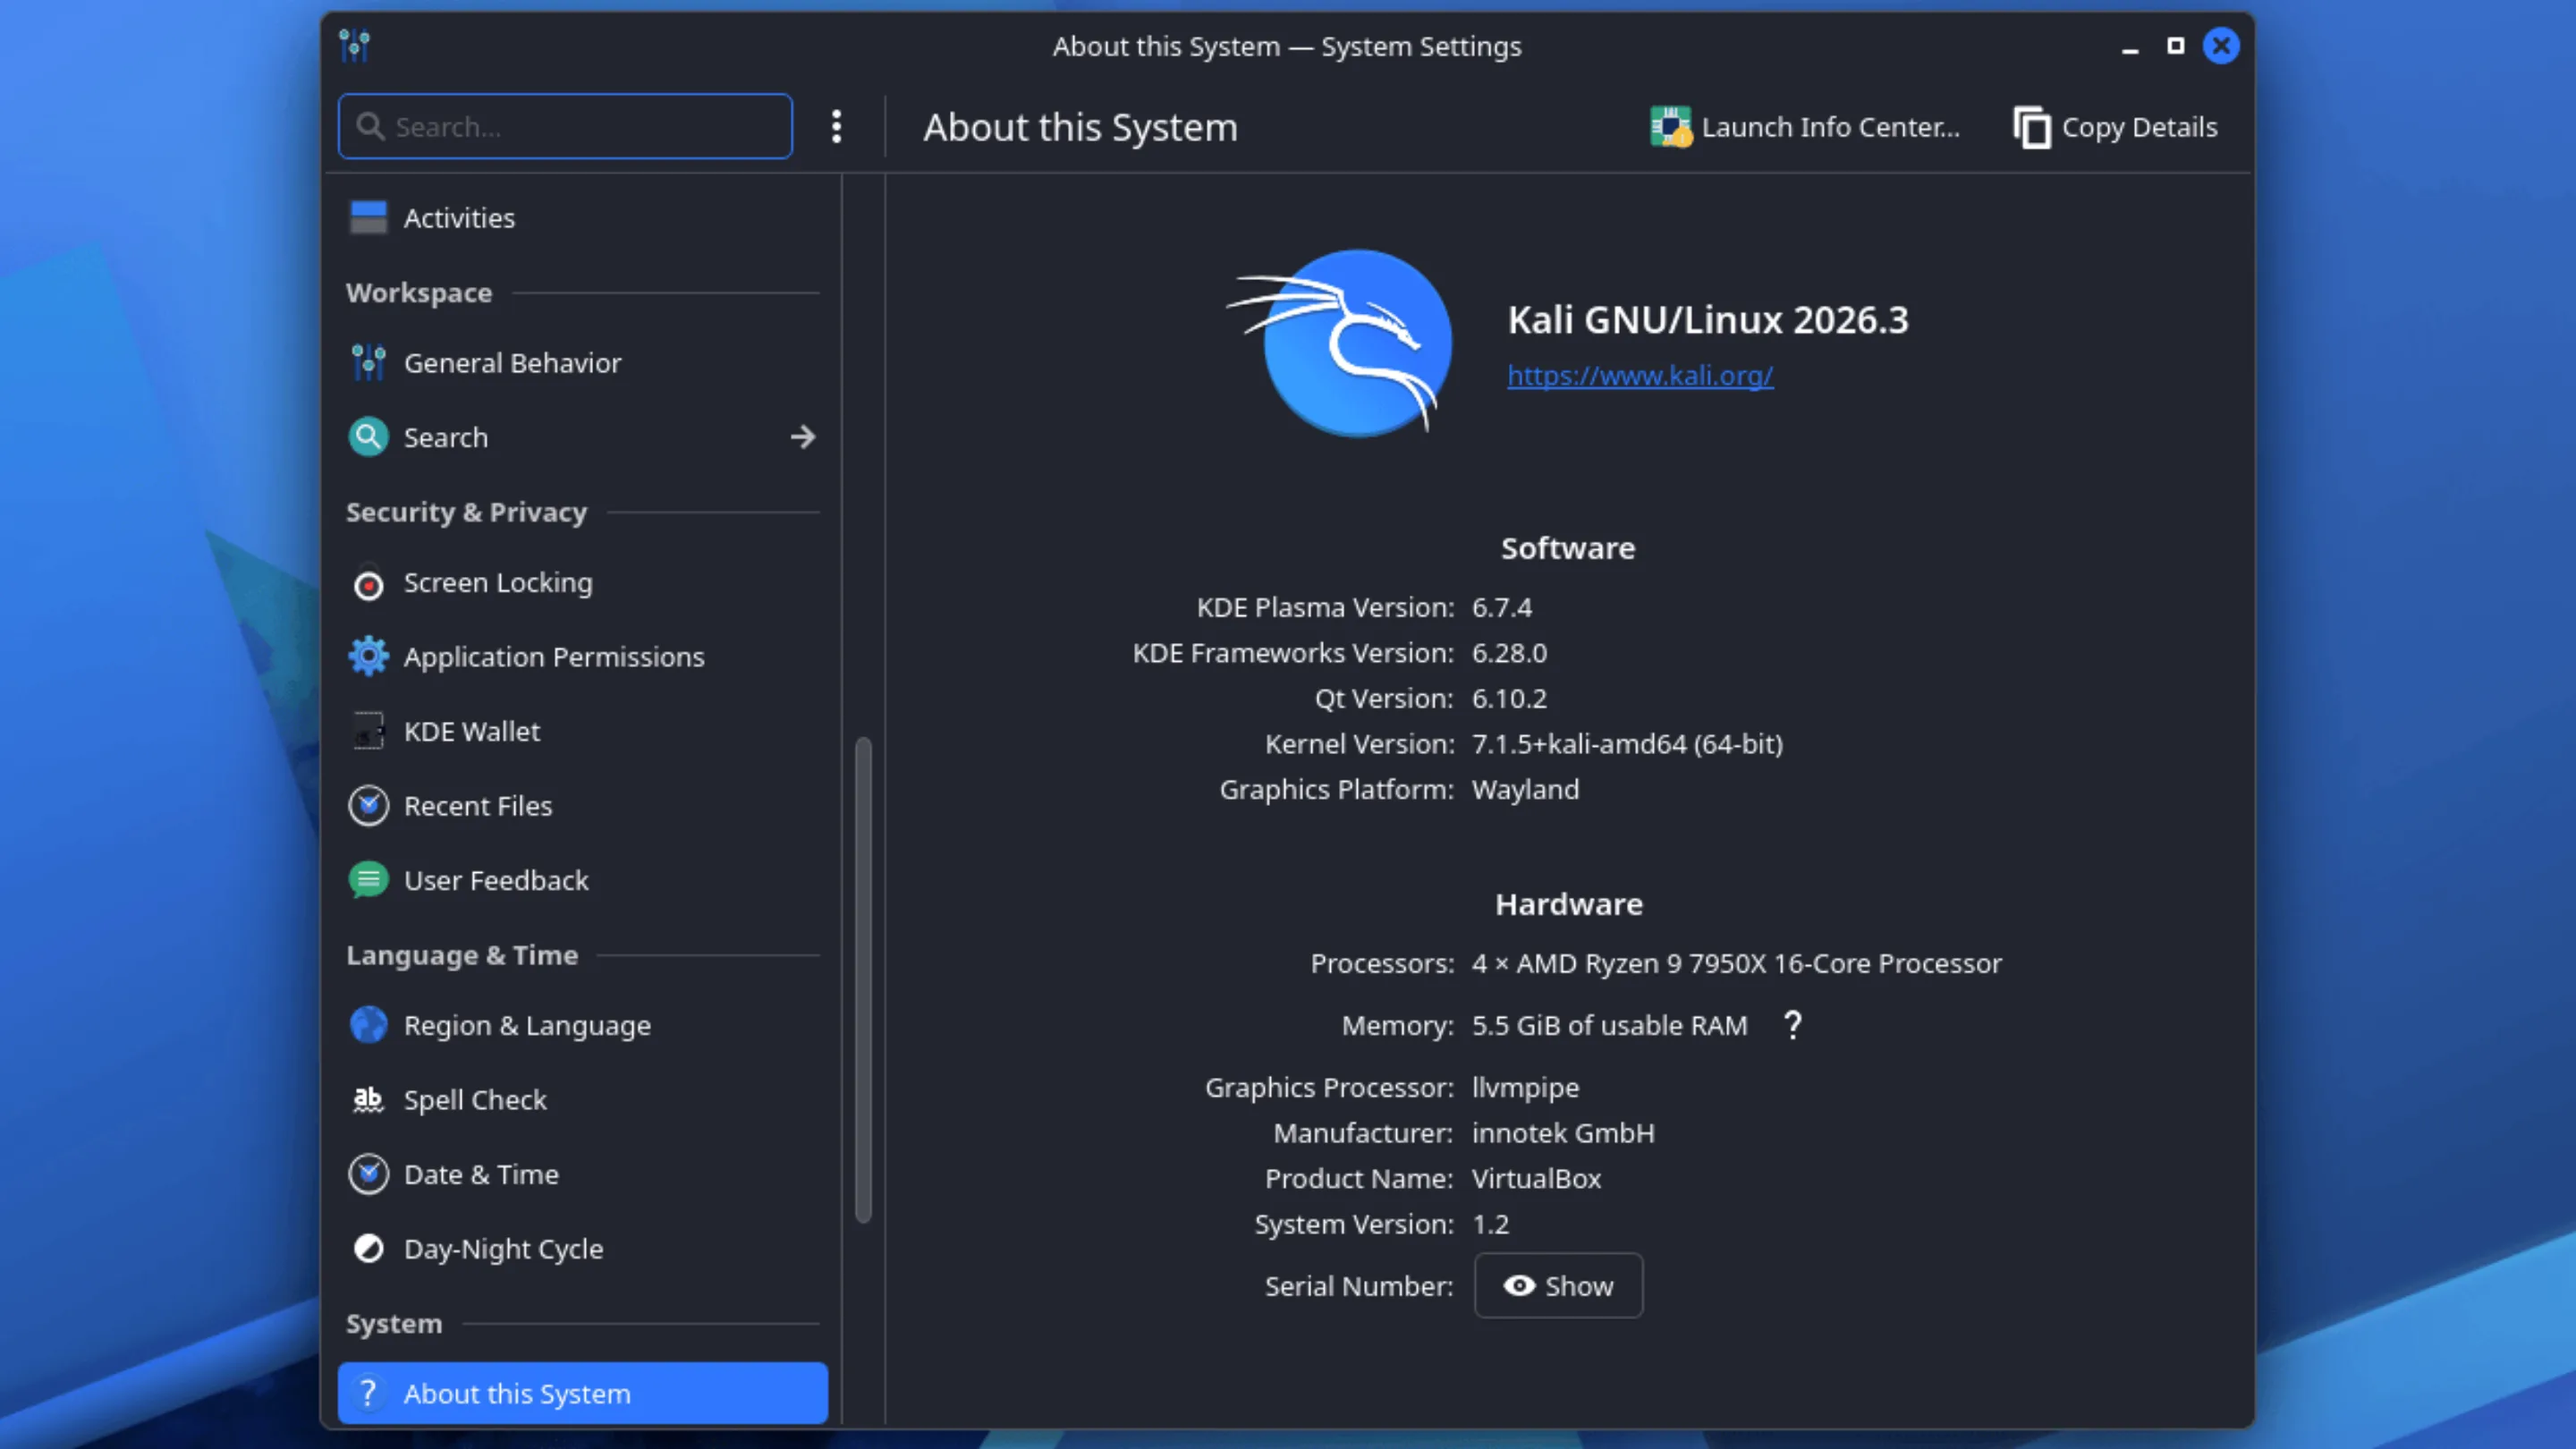
Task: Click the Wayland graphics platform value
Action: pos(1525,790)
